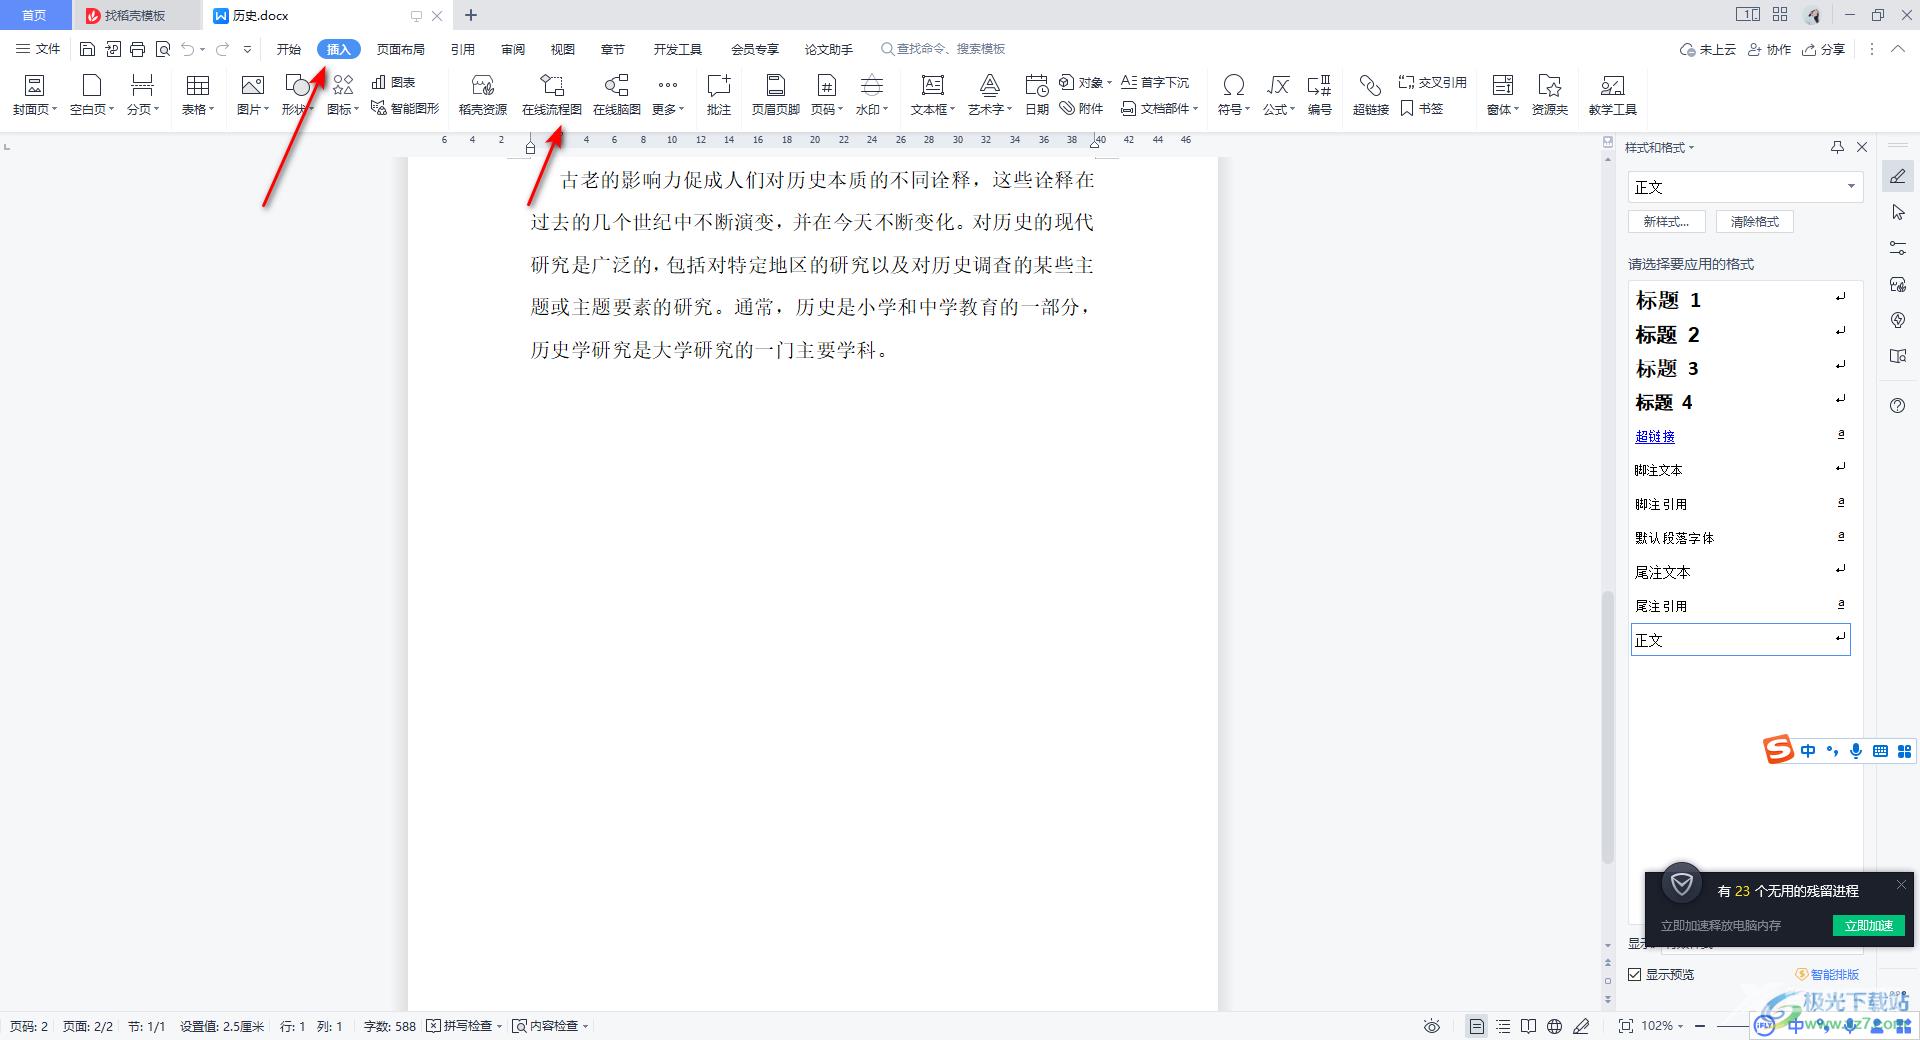The width and height of the screenshot is (1920, 1040).
Task: Print the document
Action: coord(138,49)
